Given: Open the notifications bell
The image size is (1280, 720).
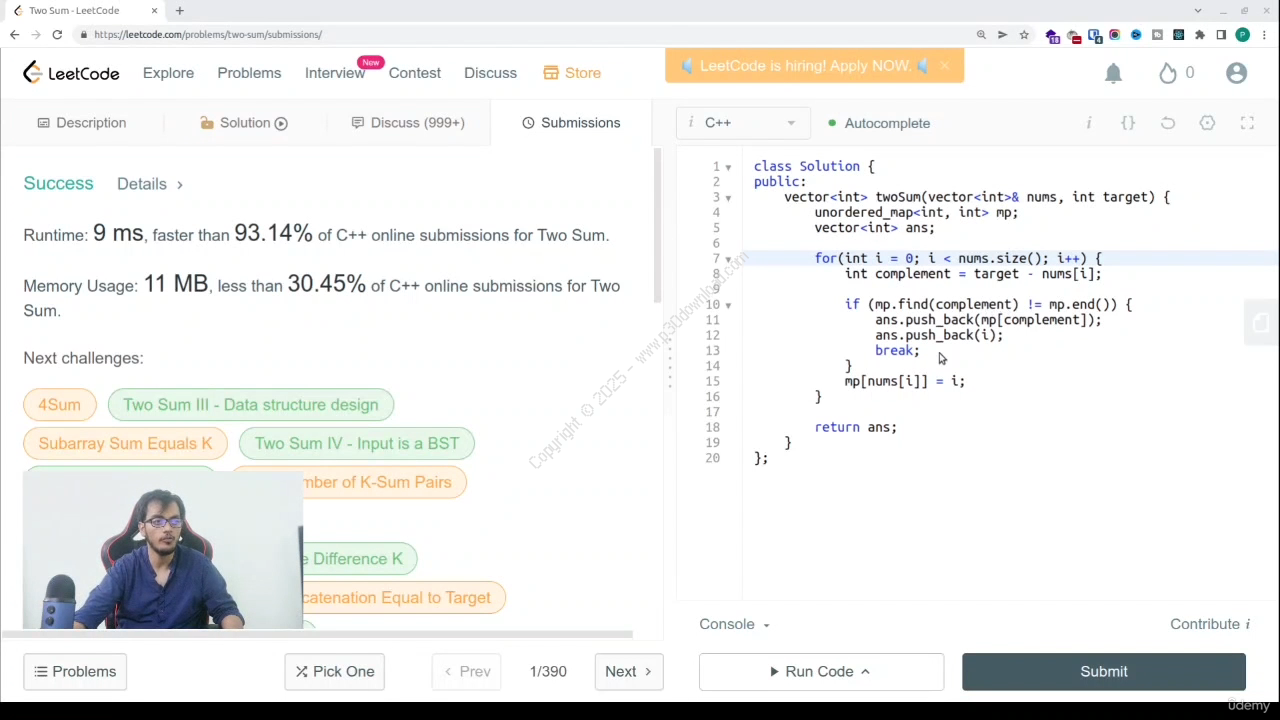Looking at the screenshot, I should pos(1113,73).
